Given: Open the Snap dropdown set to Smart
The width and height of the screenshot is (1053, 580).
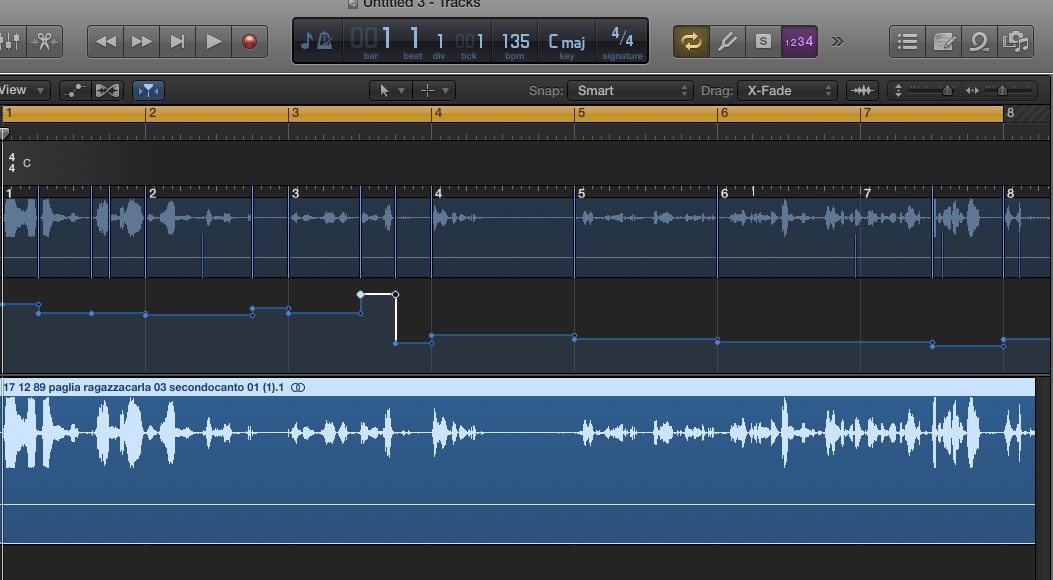Looking at the screenshot, I should pos(630,90).
